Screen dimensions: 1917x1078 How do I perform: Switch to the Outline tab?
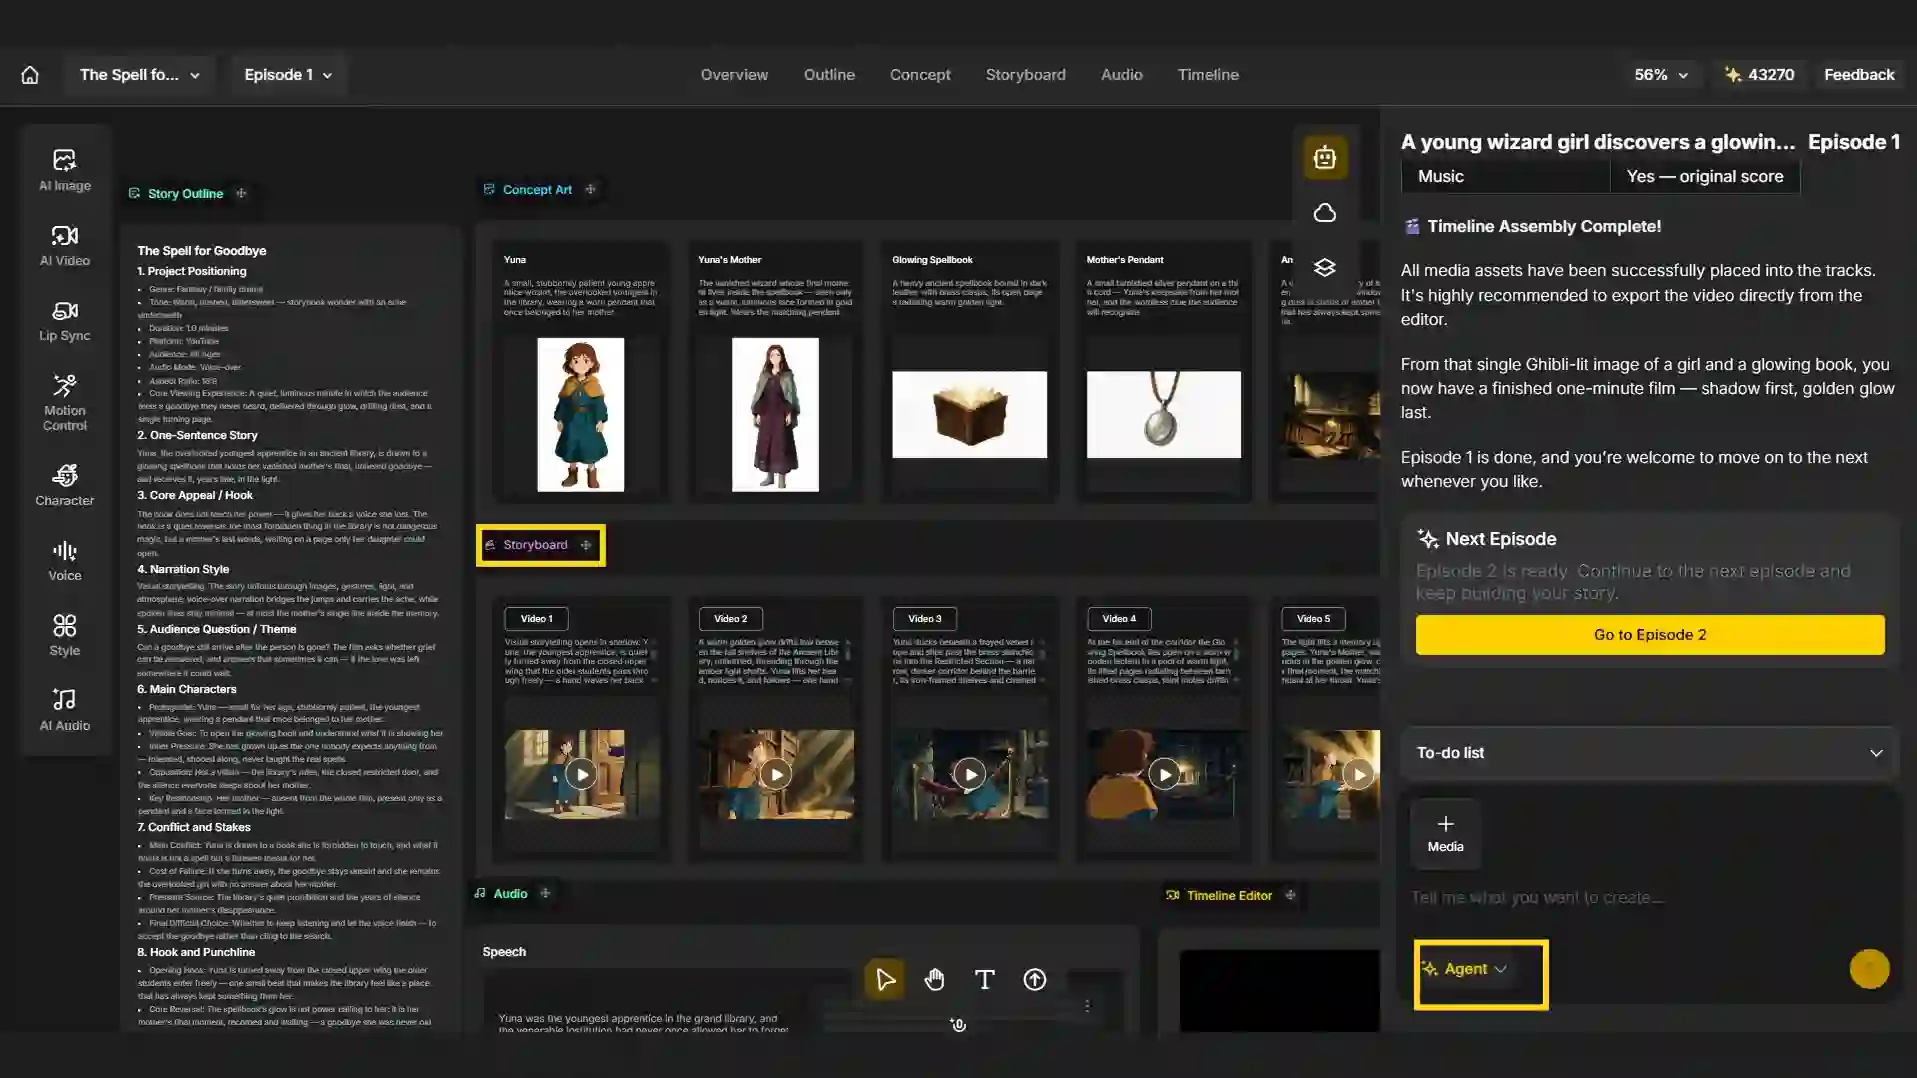point(829,75)
